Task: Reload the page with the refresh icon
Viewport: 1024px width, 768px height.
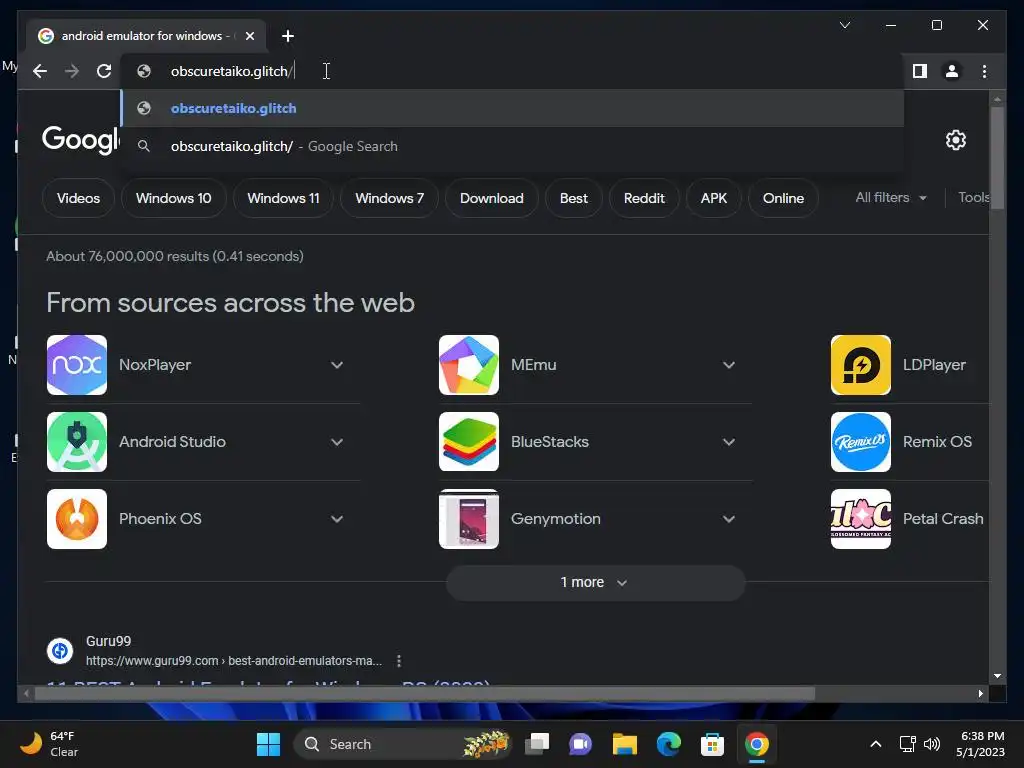Action: [x=104, y=71]
